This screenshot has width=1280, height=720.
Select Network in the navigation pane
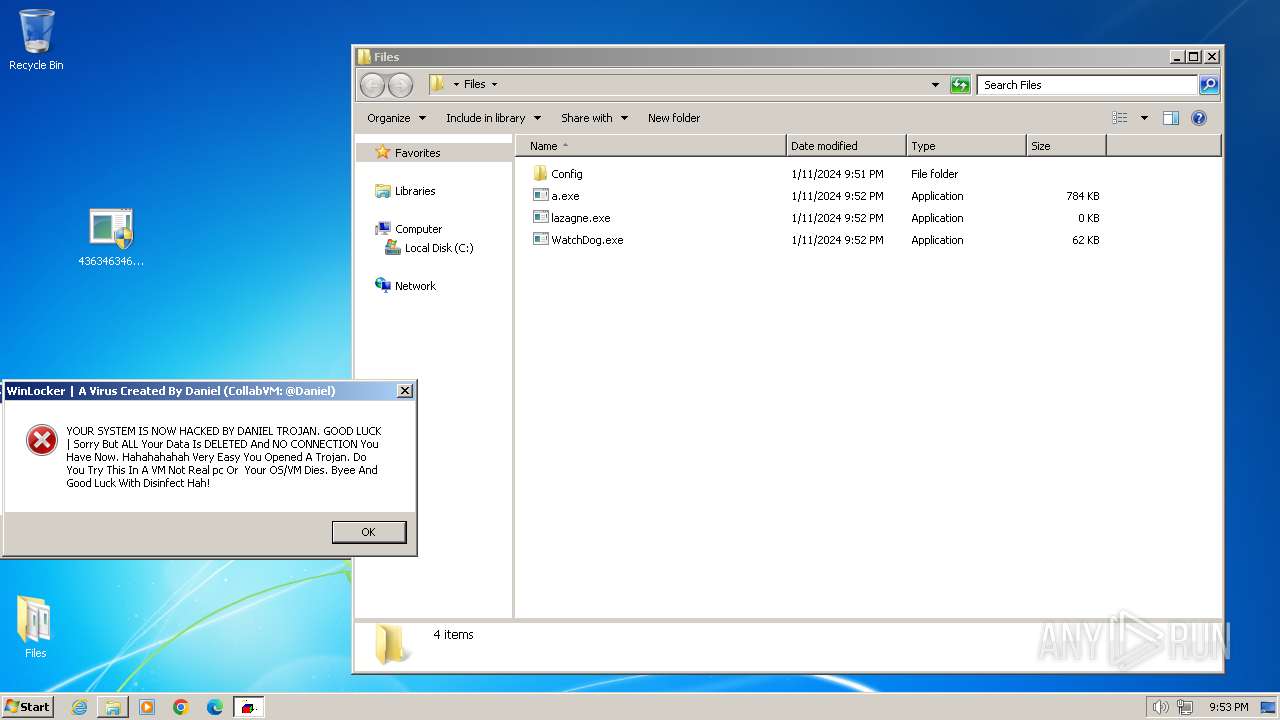click(x=405, y=286)
